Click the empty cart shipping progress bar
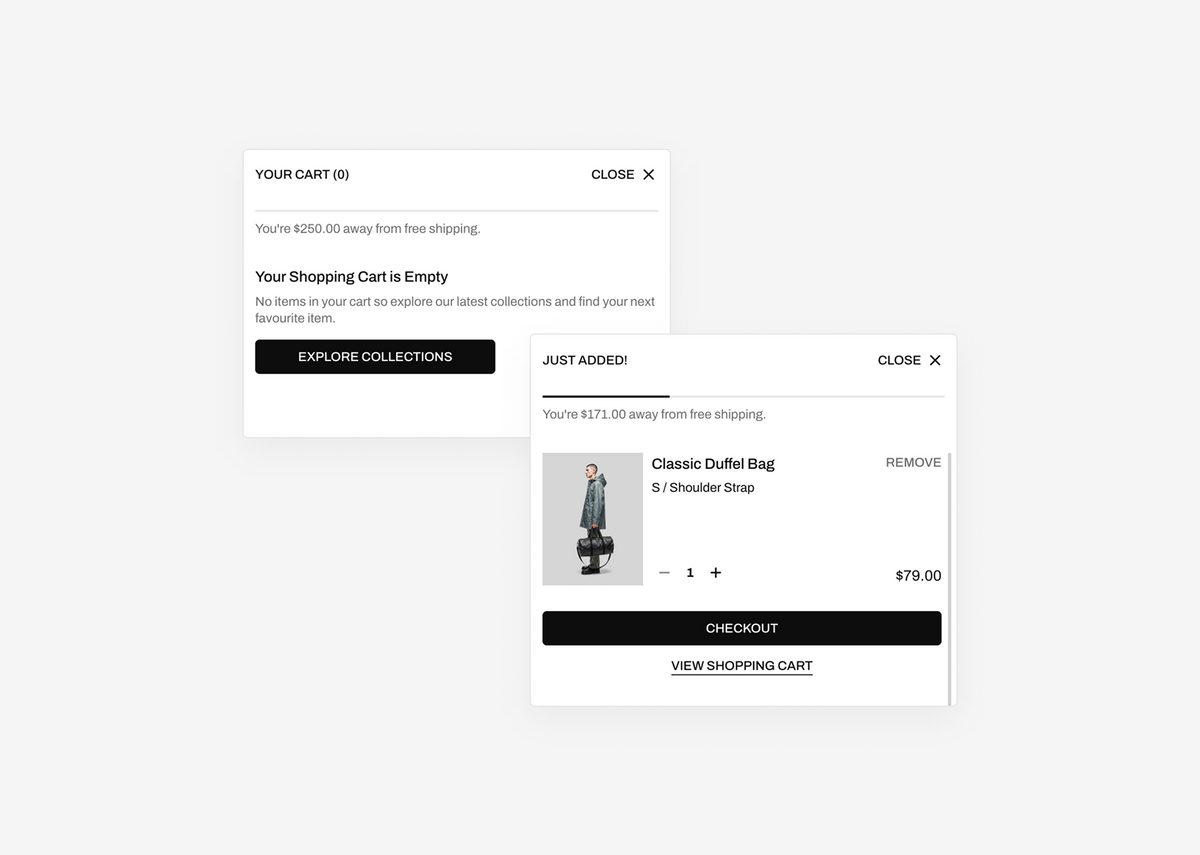1200x855 pixels. pos(456,211)
